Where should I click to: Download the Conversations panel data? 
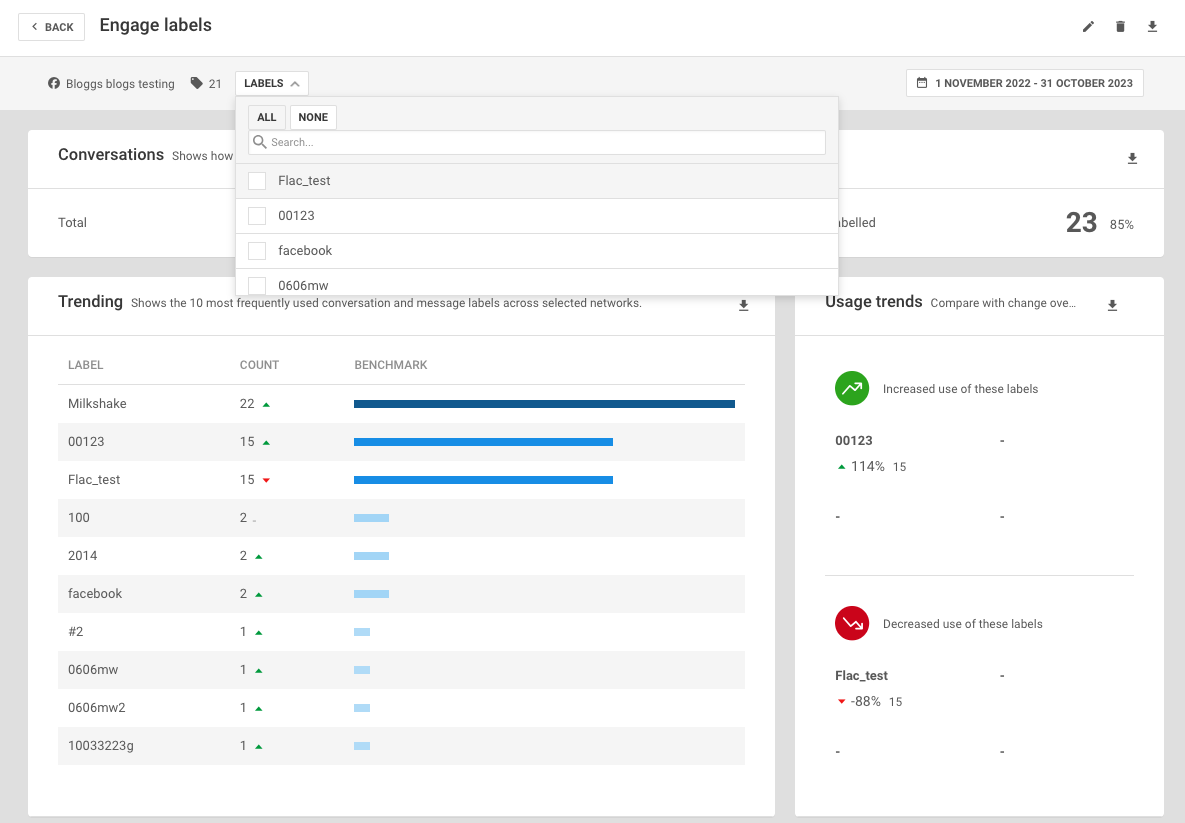tap(1132, 159)
